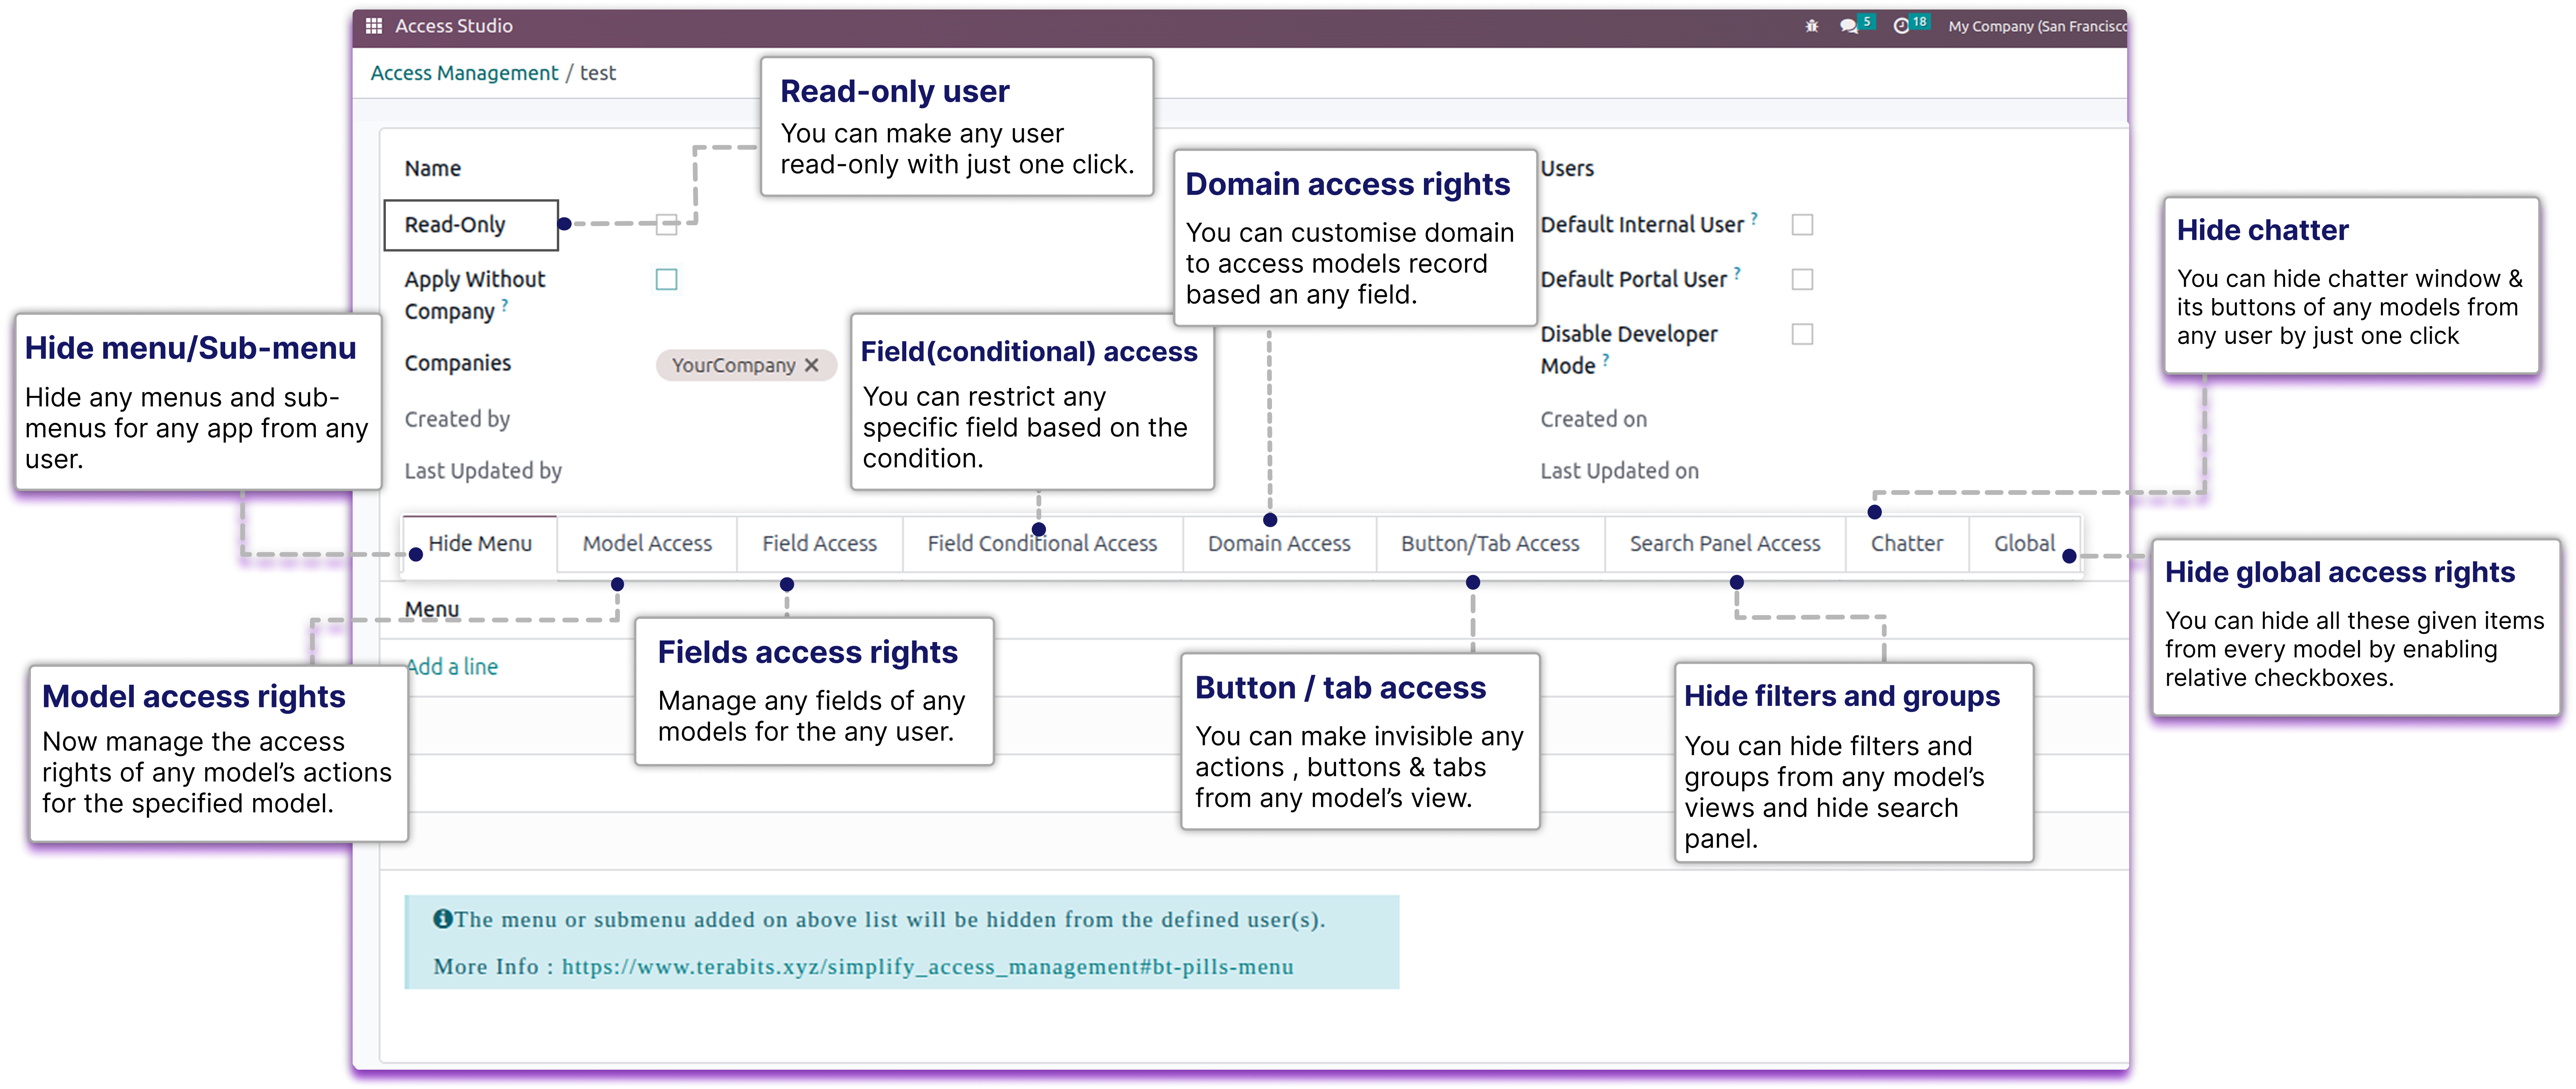Click help mark beside Disable Developer Mode
Screen dimensions: 2576x1089
coord(1606,359)
